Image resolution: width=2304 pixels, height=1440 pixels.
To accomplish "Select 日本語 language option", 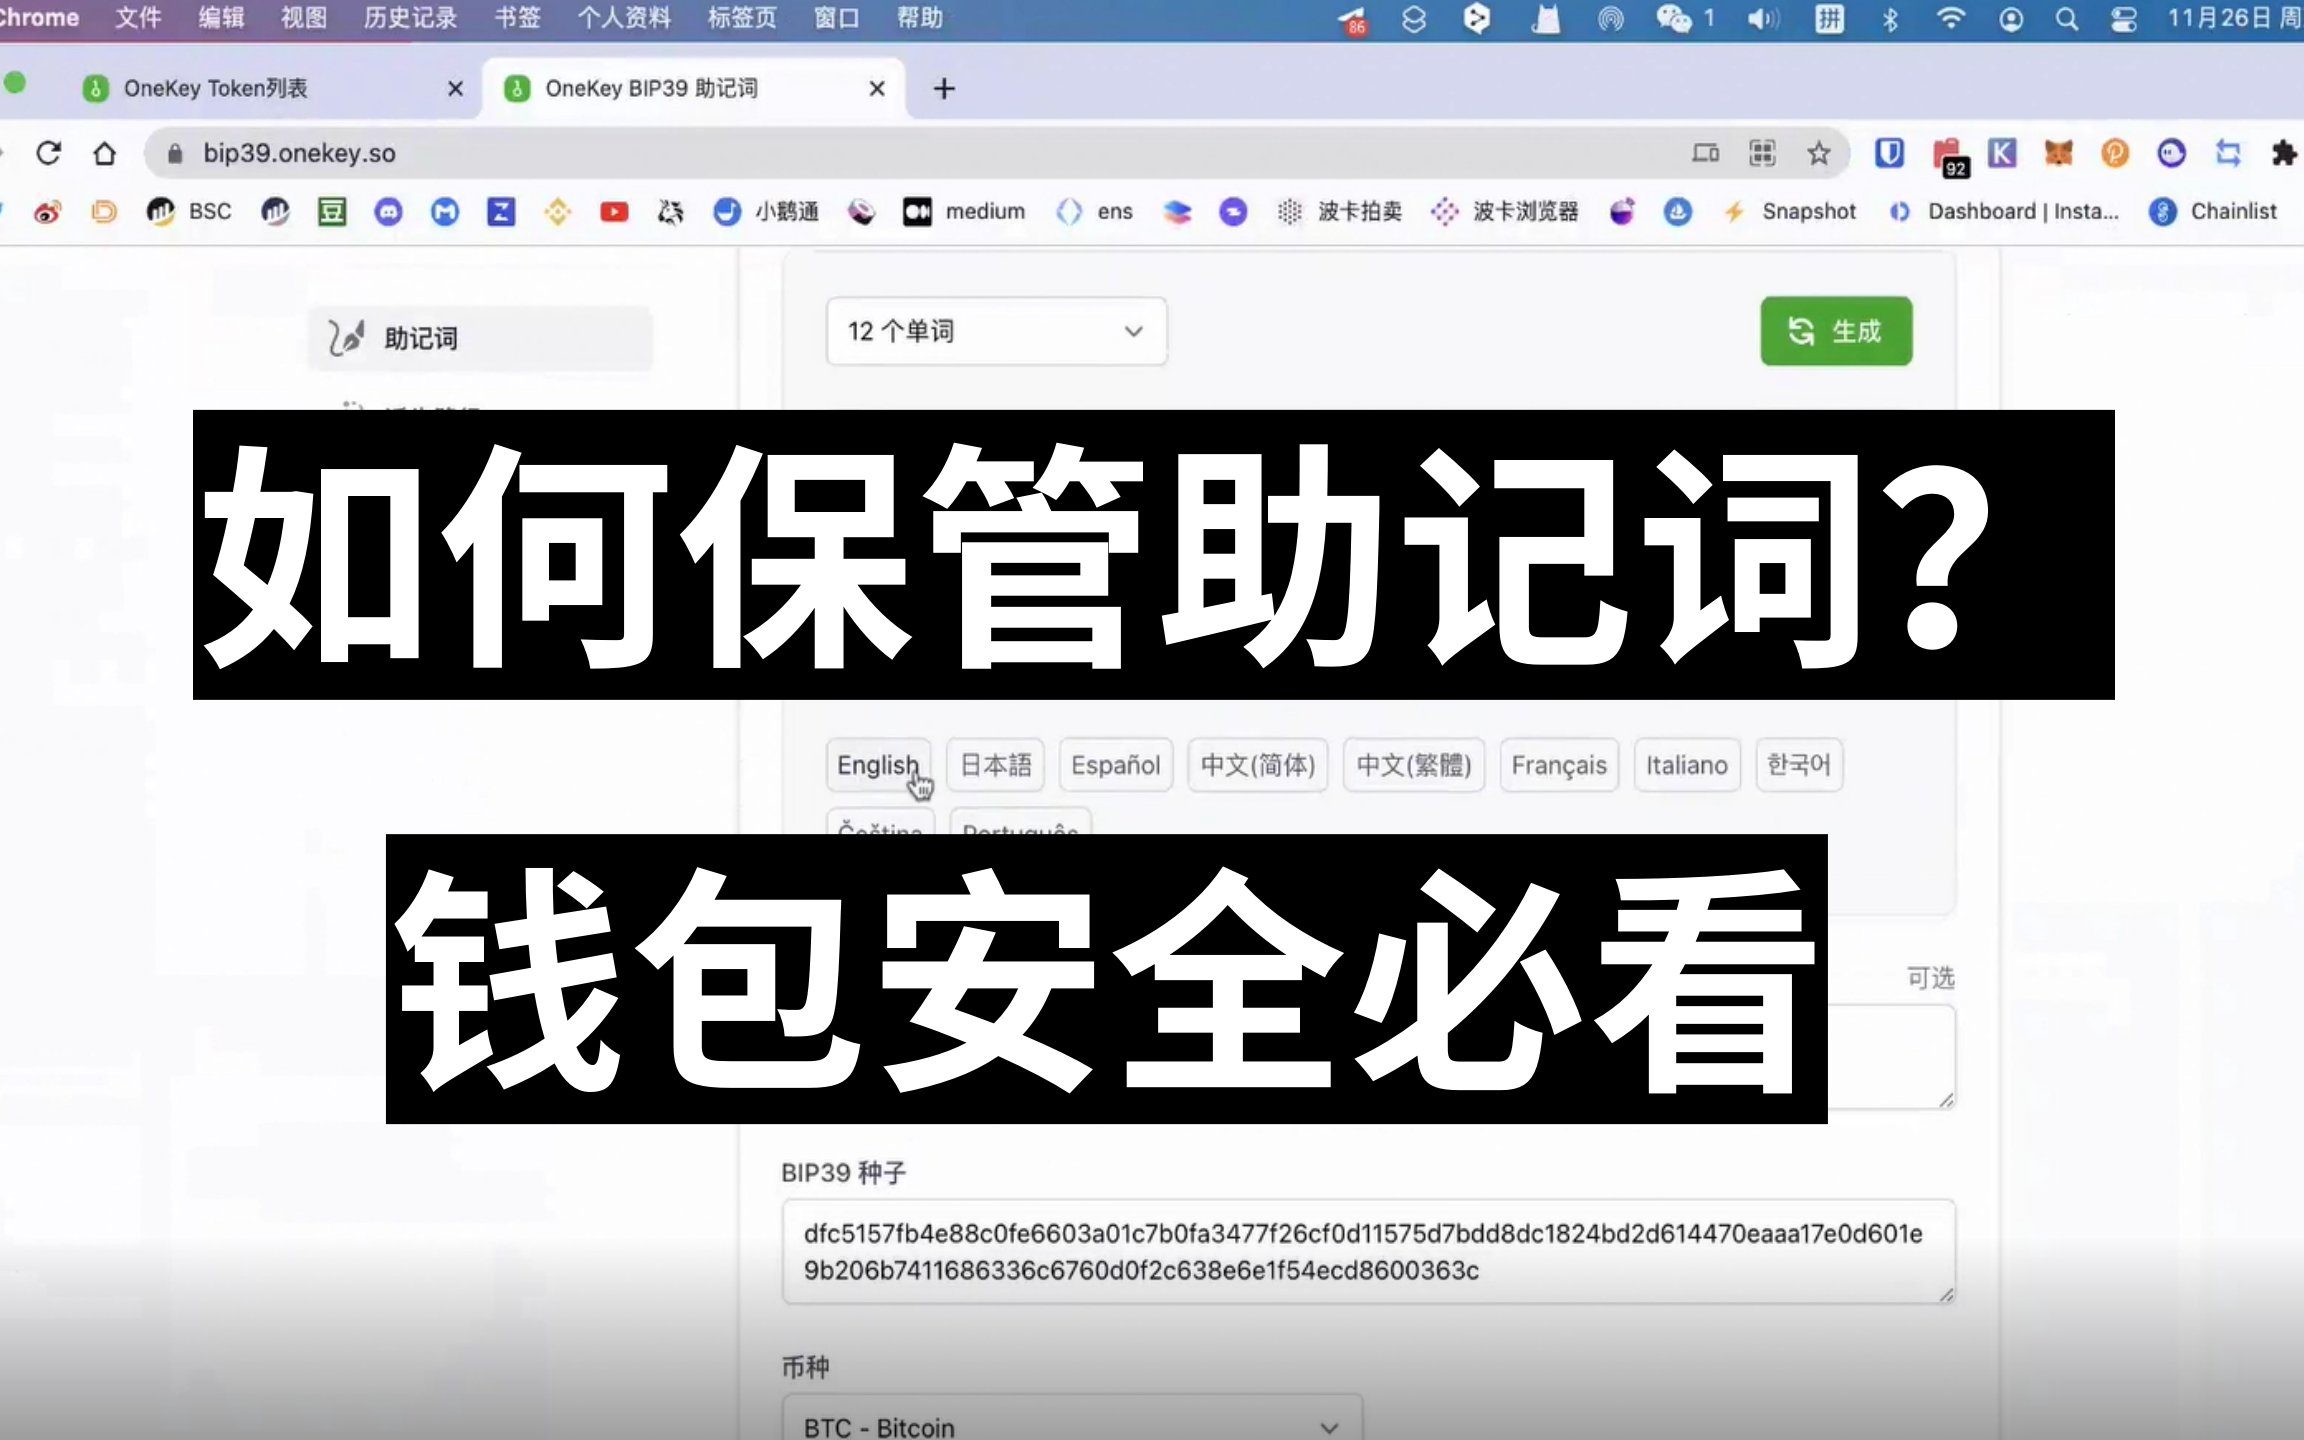I will (995, 765).
